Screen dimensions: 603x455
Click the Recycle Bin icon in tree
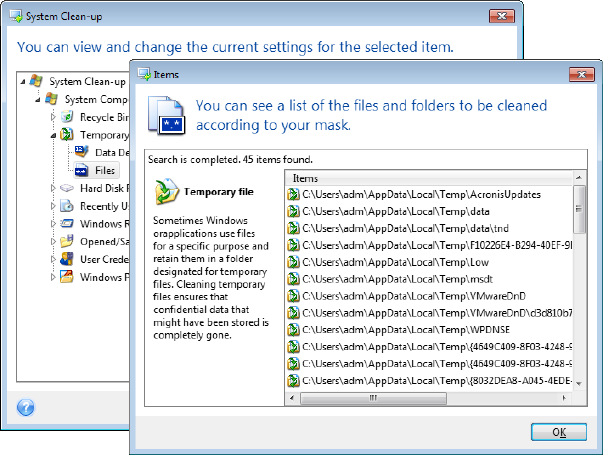pos(67,117)
